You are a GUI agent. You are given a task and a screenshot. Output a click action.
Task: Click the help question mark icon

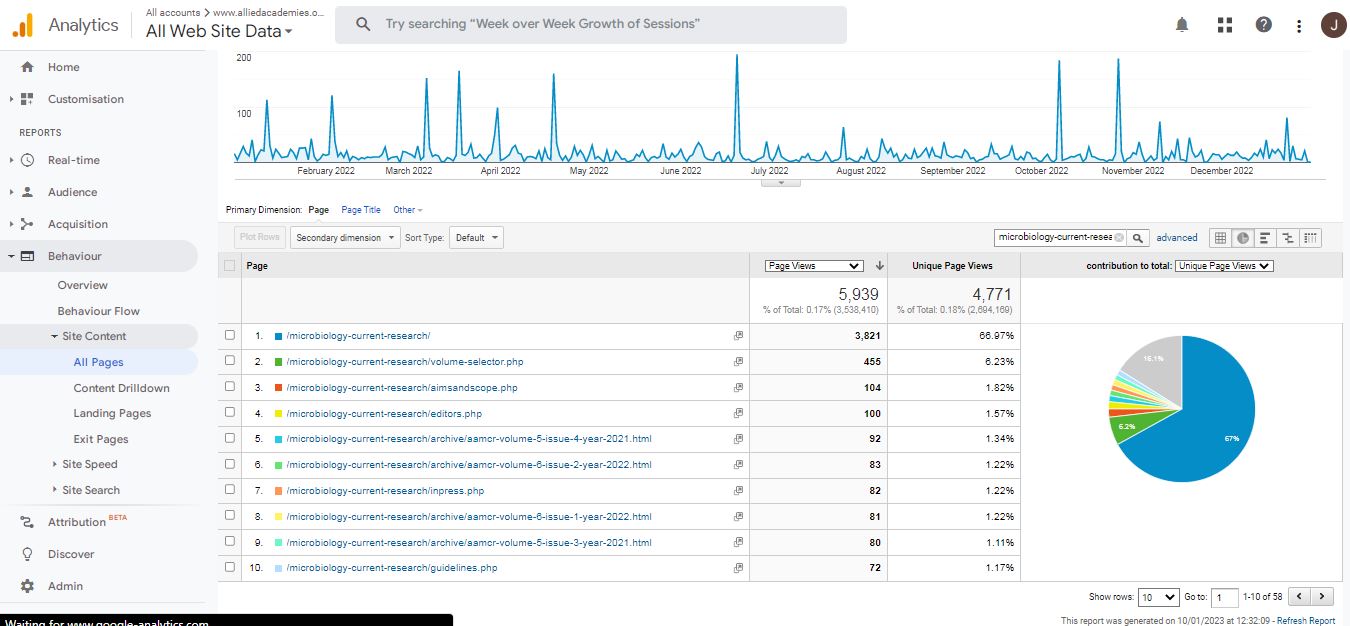point(1263,25)
